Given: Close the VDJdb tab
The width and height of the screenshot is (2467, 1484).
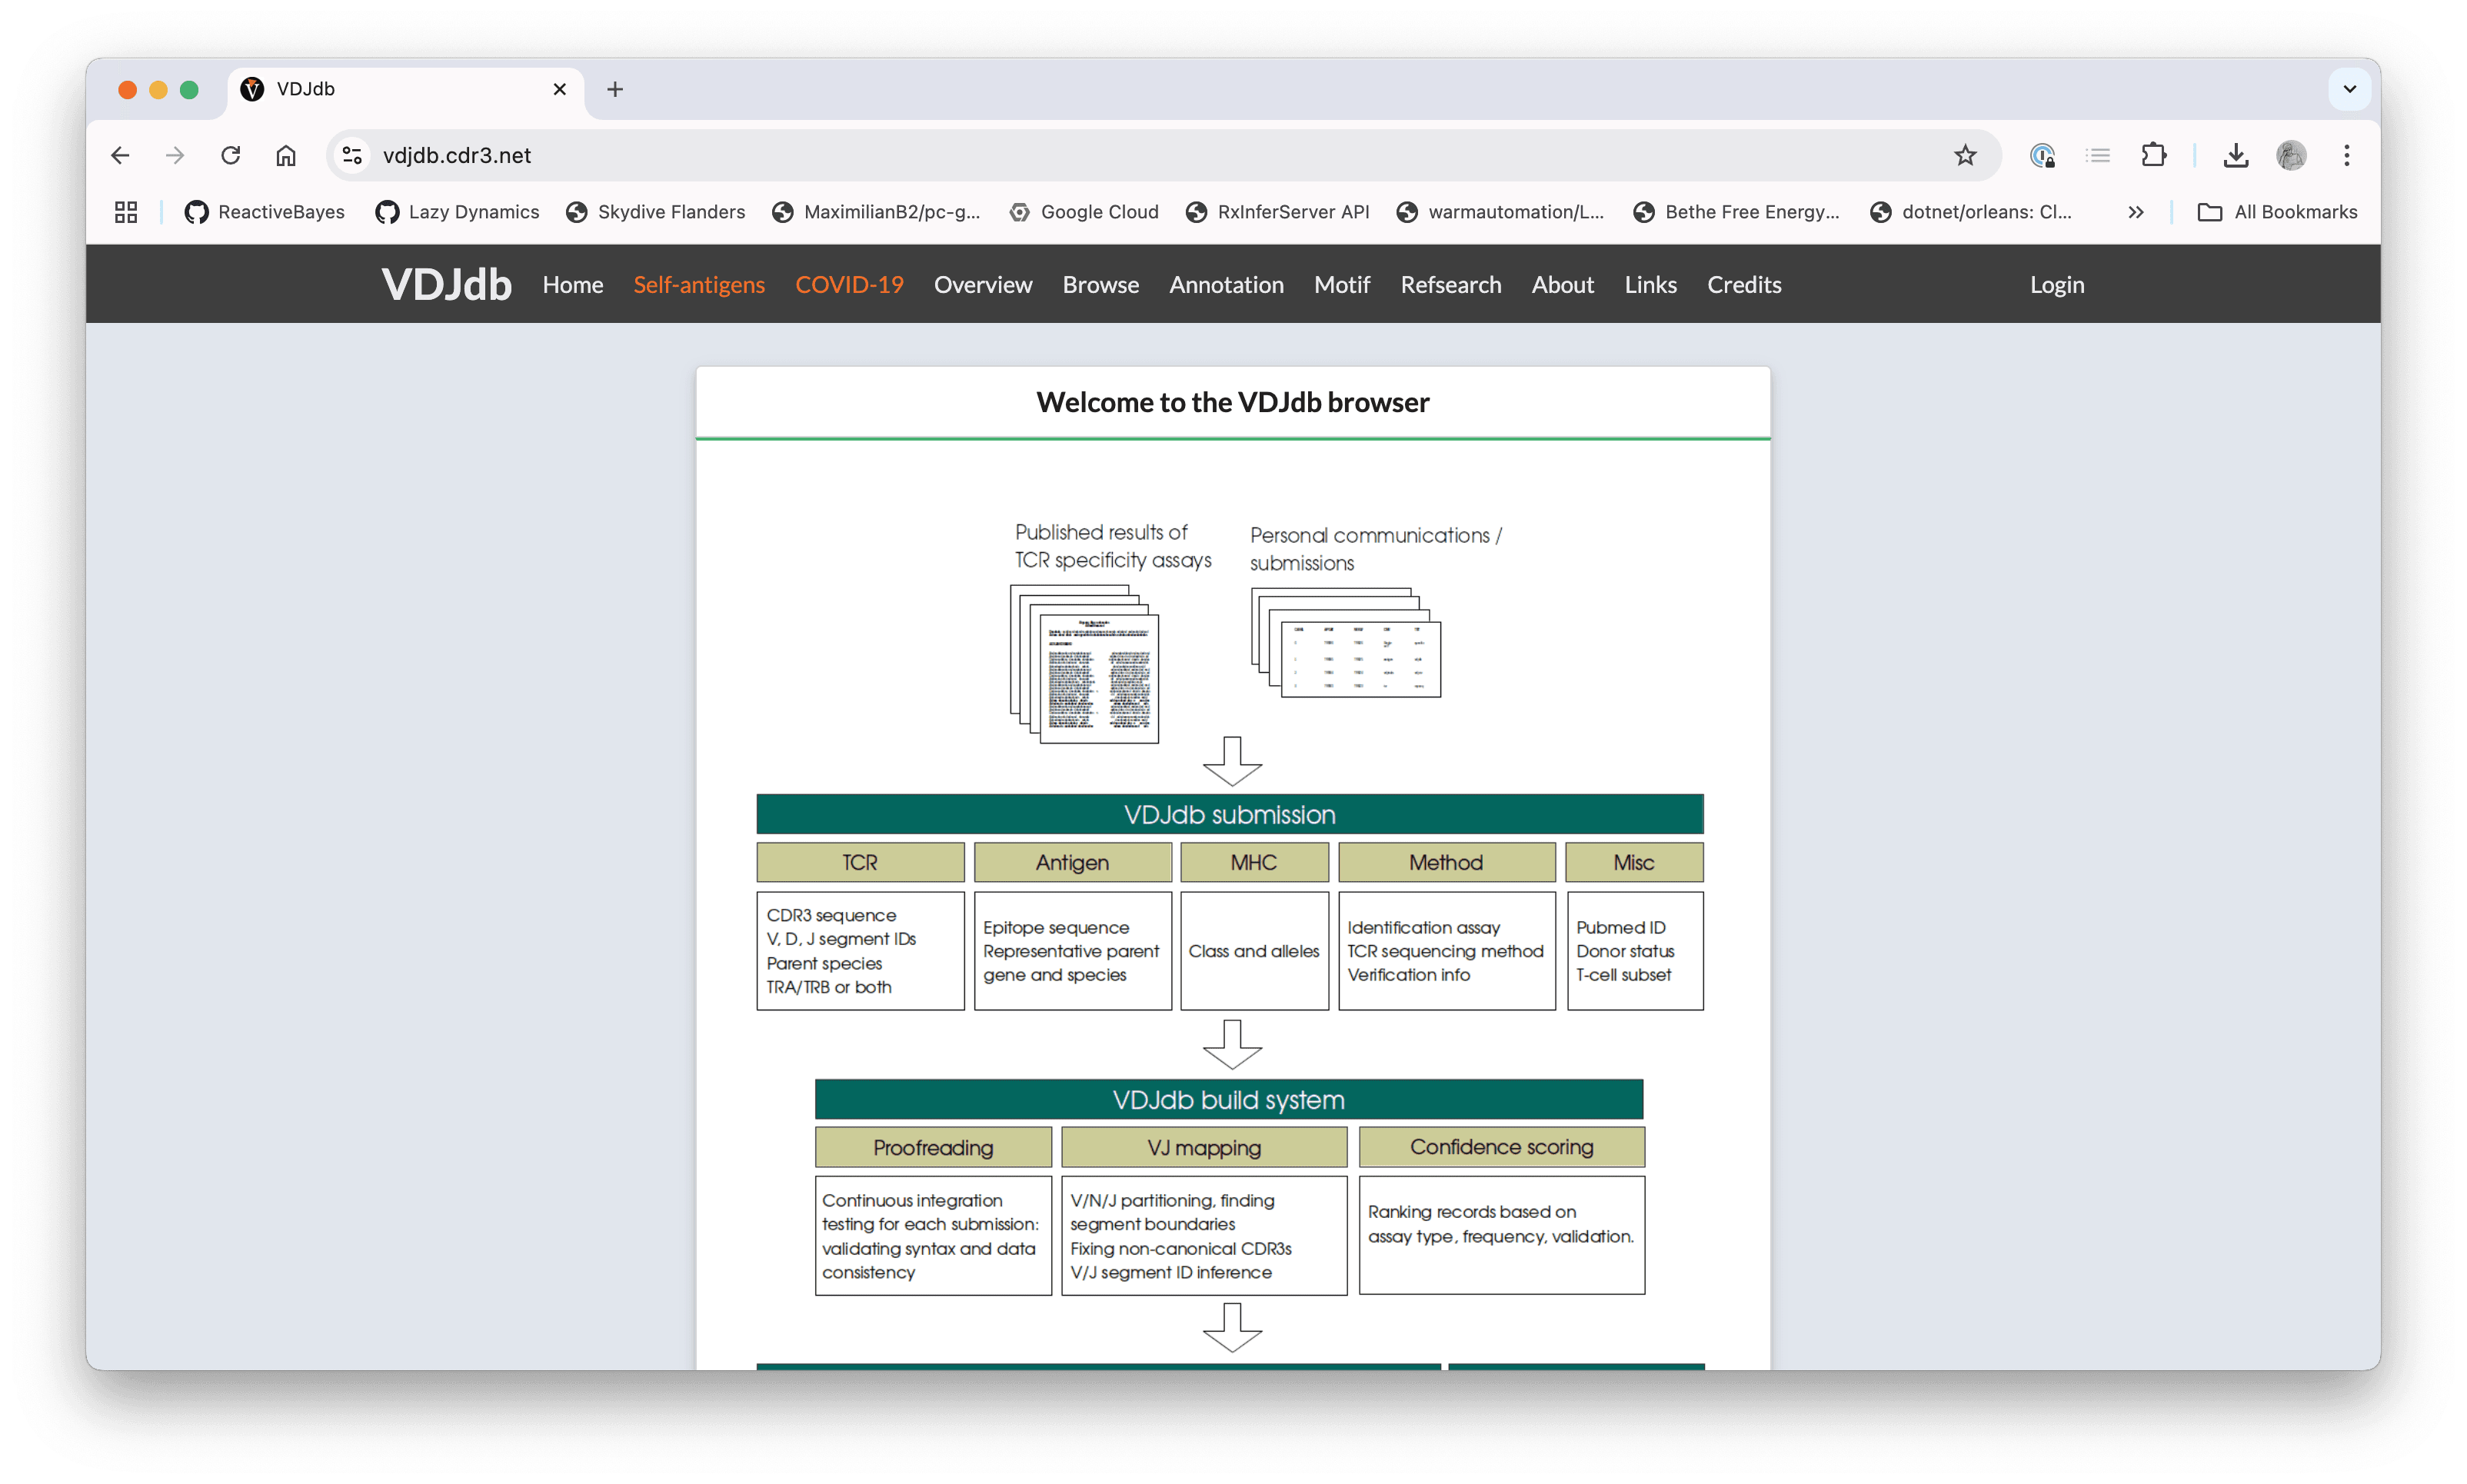Looking at the screenshot, I should tap(560, 89).
